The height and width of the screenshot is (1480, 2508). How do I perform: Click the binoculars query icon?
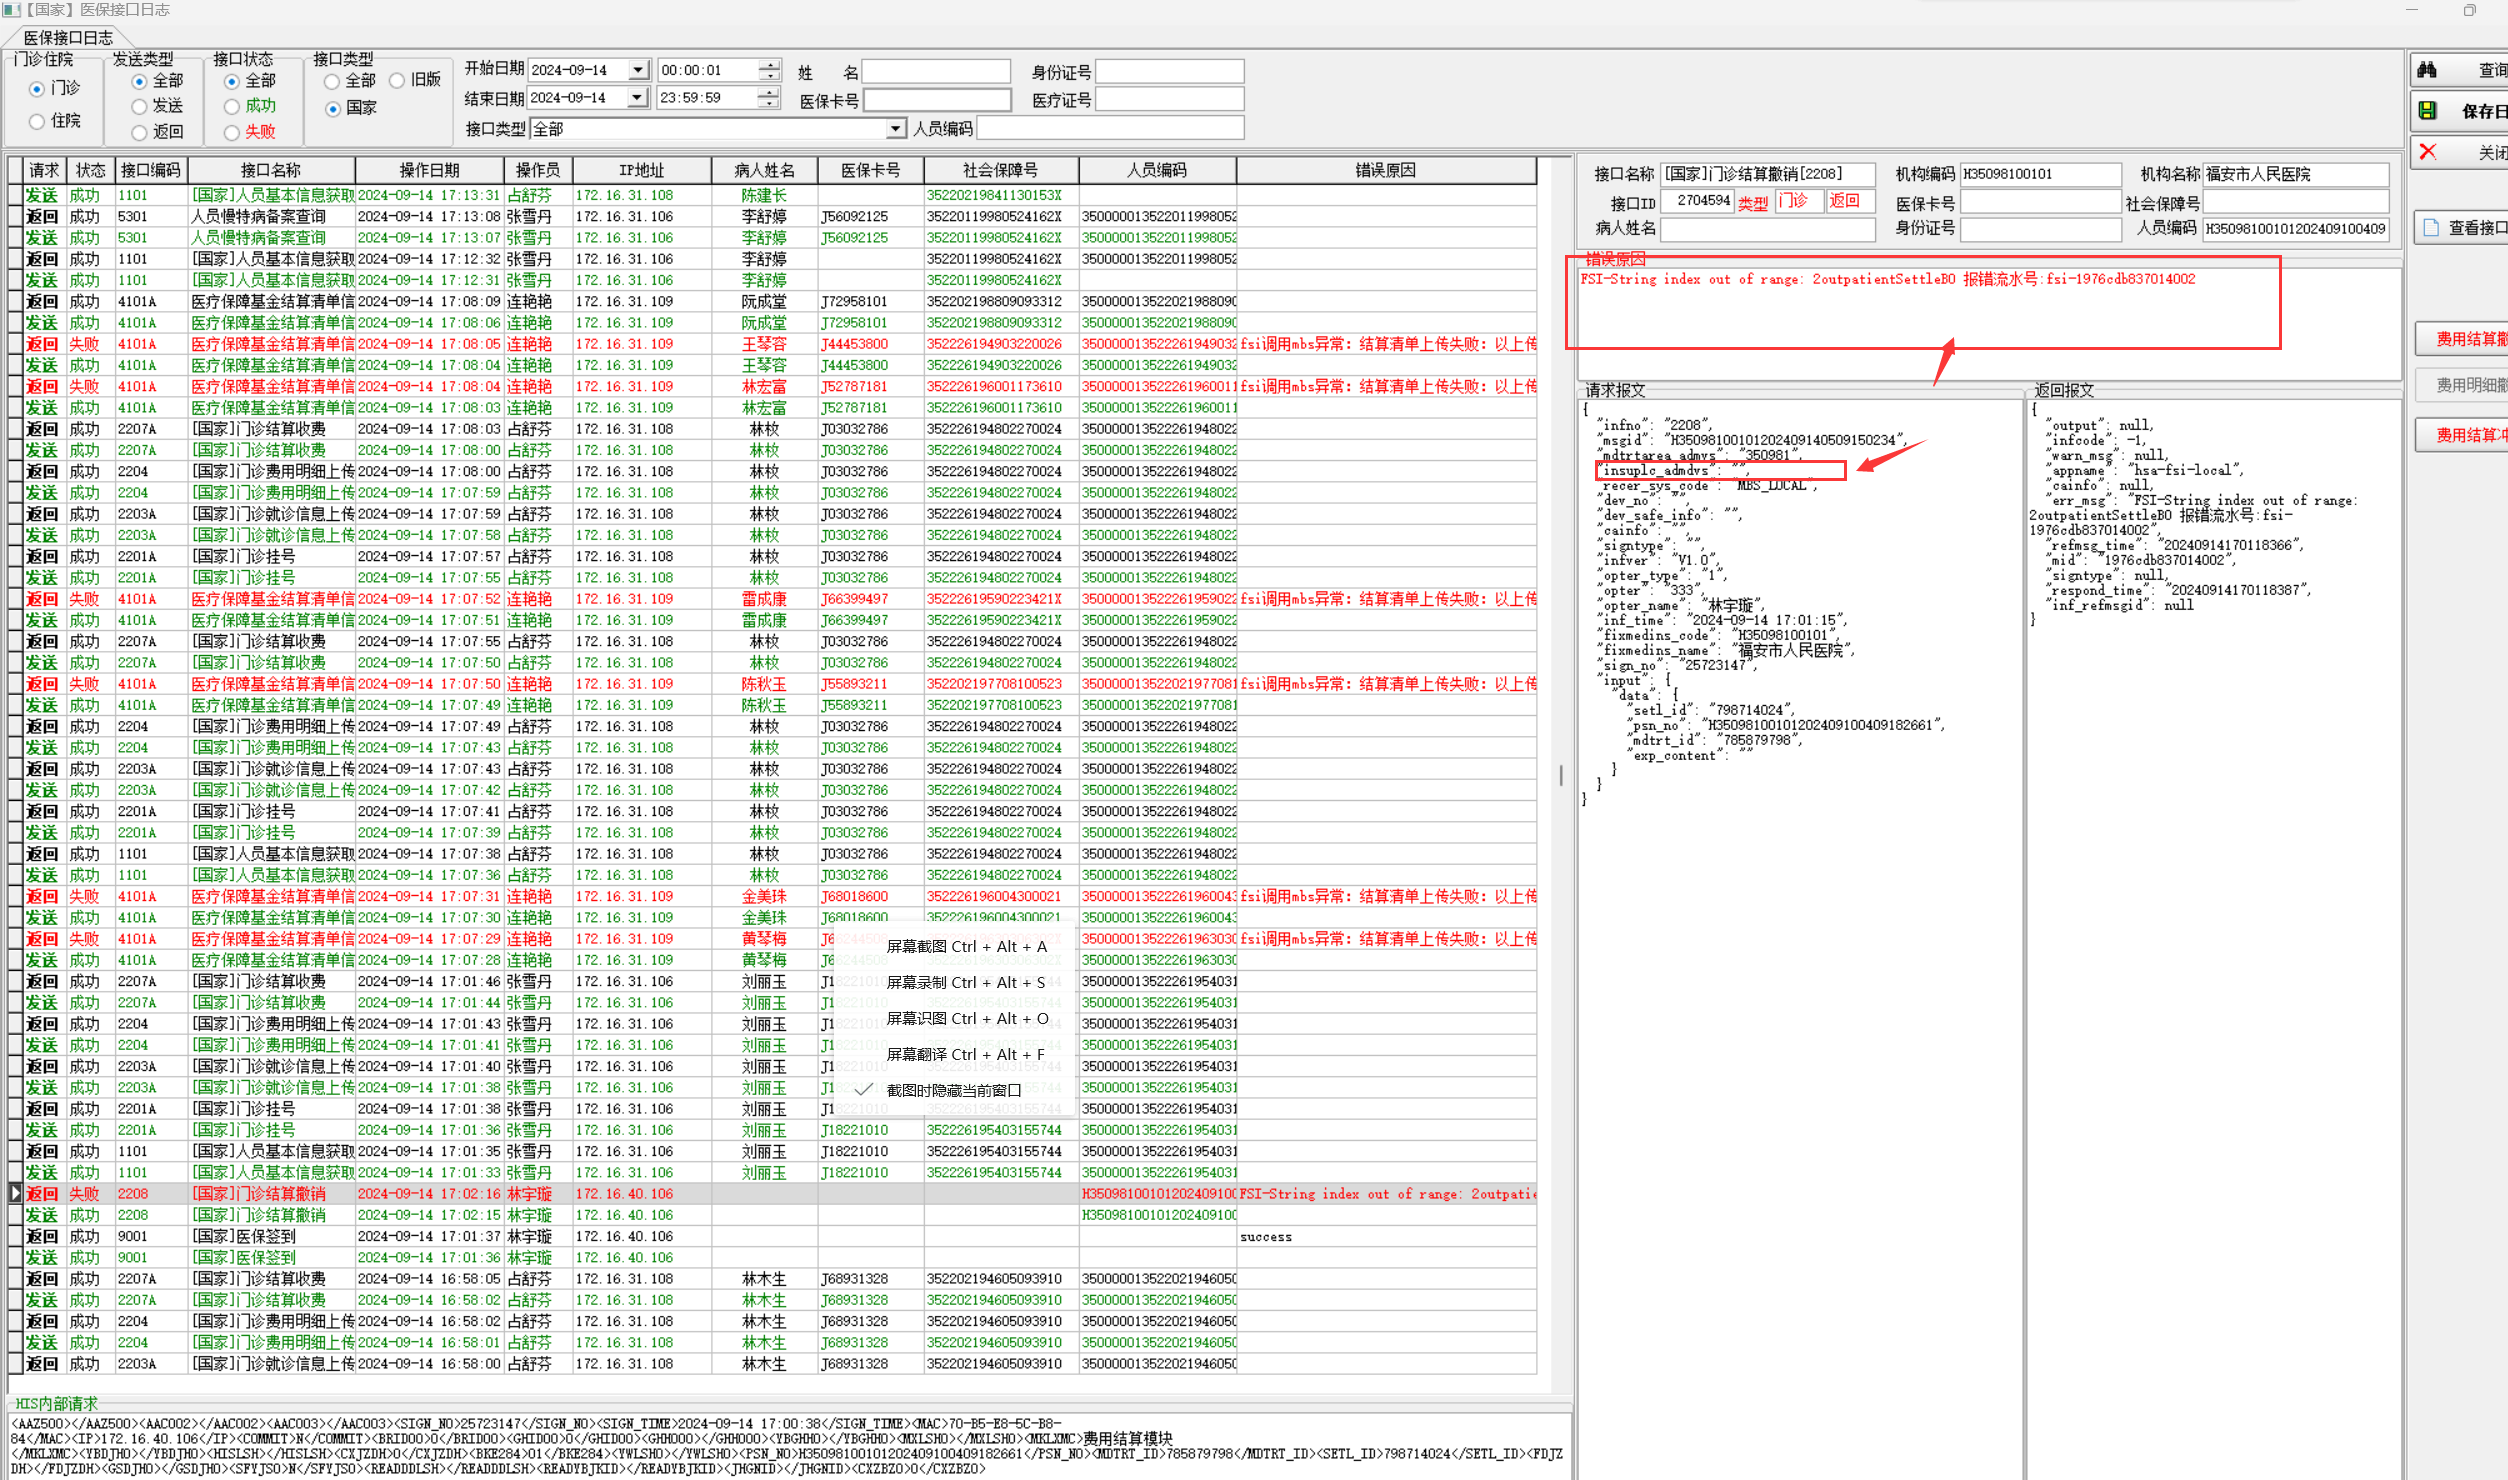click(x=2427, y=70)
